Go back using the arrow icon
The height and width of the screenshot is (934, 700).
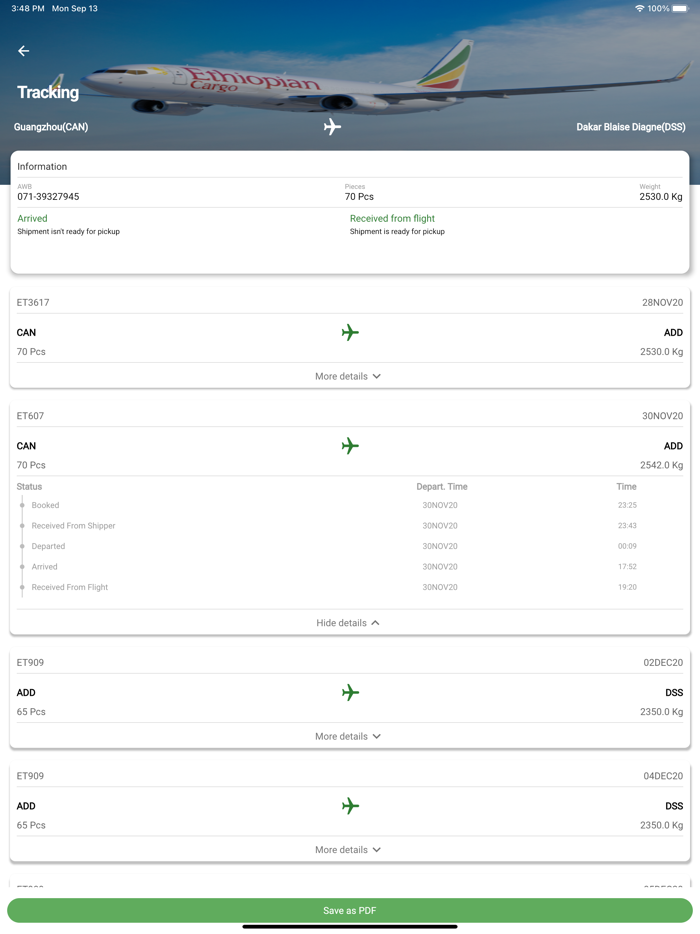click(x=24, y=51)
